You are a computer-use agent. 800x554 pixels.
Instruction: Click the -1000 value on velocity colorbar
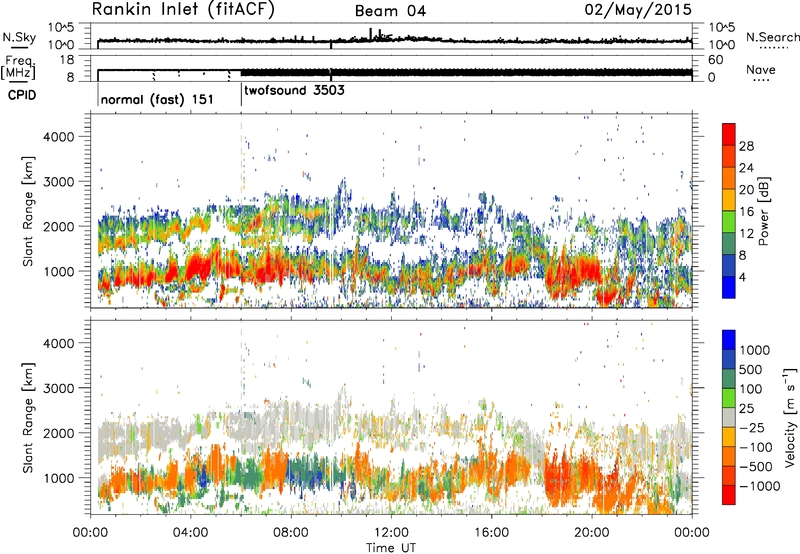click(x=760, y=486)
